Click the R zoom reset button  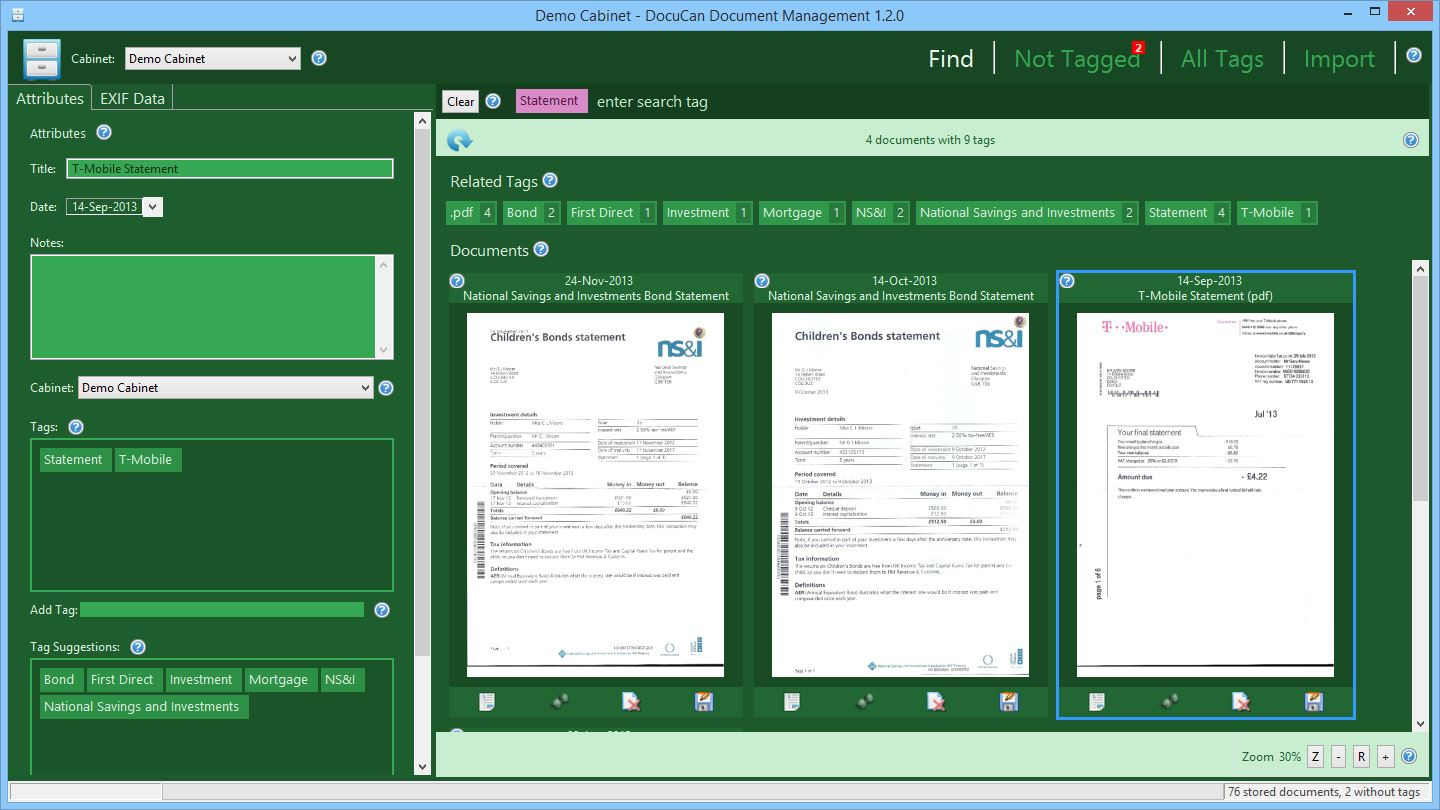(x=1361, y=757)
